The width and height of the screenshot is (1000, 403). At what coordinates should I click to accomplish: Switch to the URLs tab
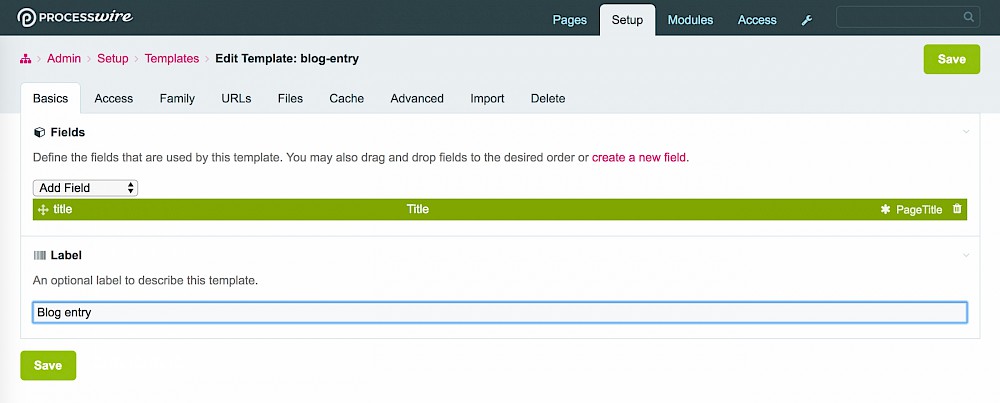[x=236, y=98]
